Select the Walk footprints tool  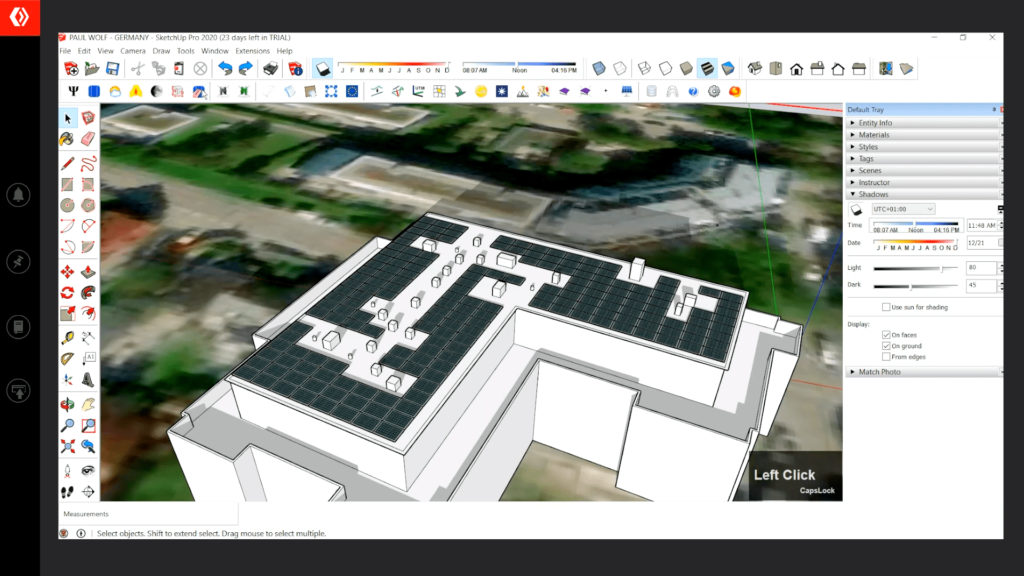pyautogui.click(x=67, y=492)
